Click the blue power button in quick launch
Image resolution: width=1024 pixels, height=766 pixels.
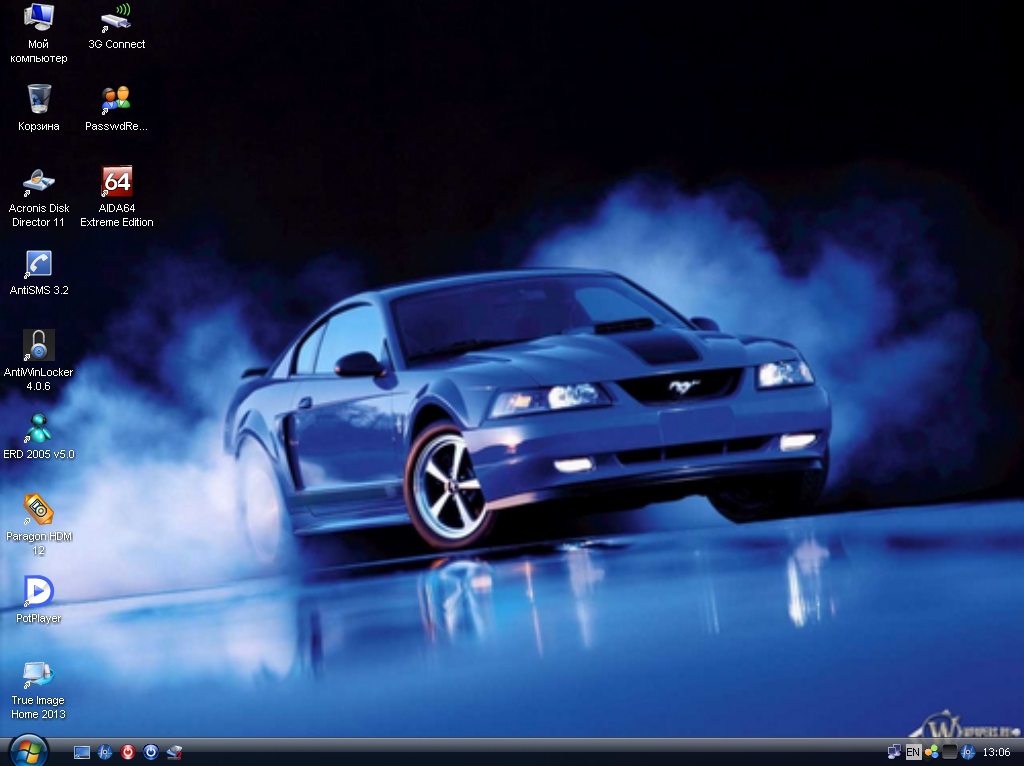(151, 752)
